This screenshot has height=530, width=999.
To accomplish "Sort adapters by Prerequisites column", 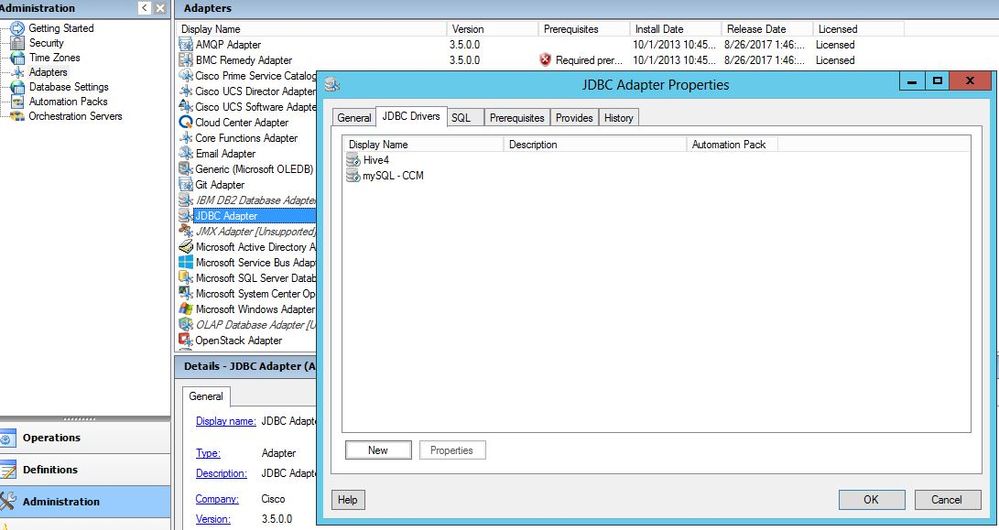I will (x=584, y=29).
